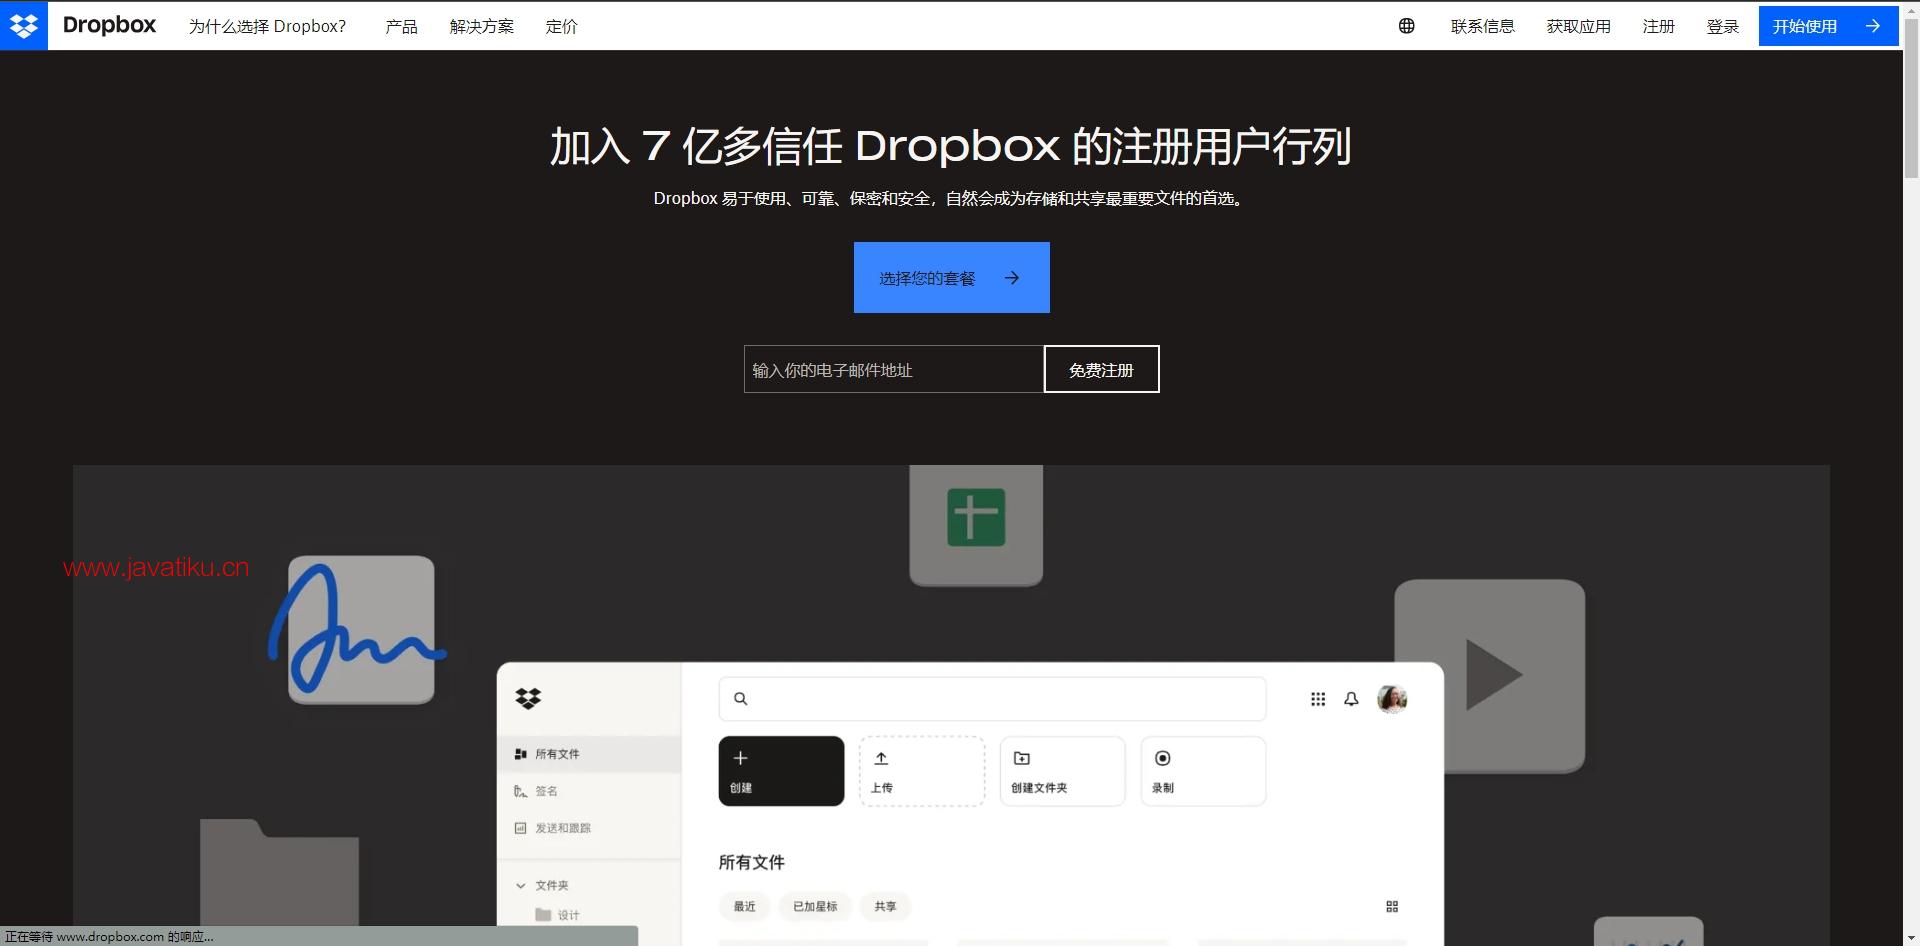Click the notification bell icon

pos(1351,699)
